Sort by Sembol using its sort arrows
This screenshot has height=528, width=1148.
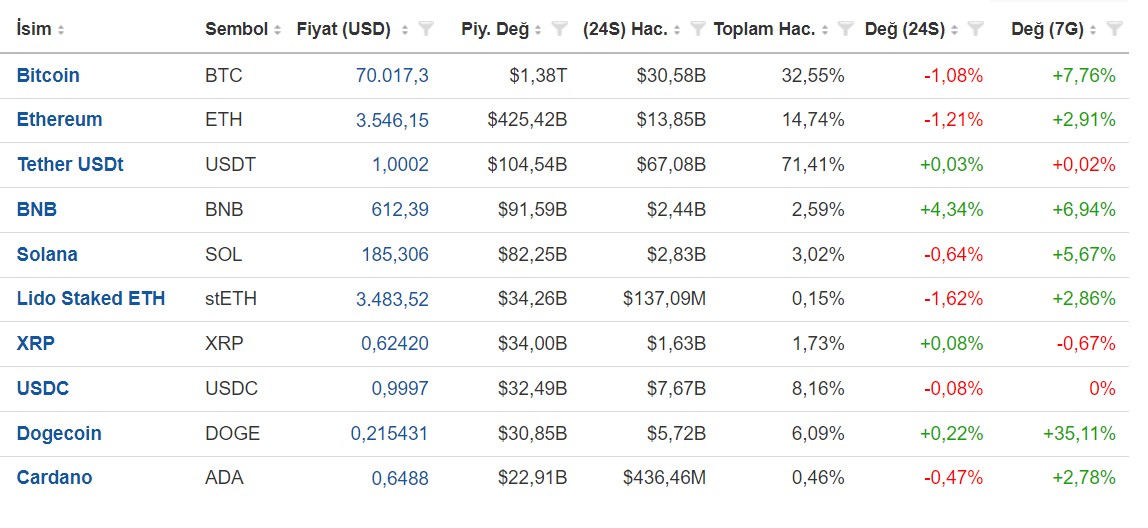coord(277,30)
